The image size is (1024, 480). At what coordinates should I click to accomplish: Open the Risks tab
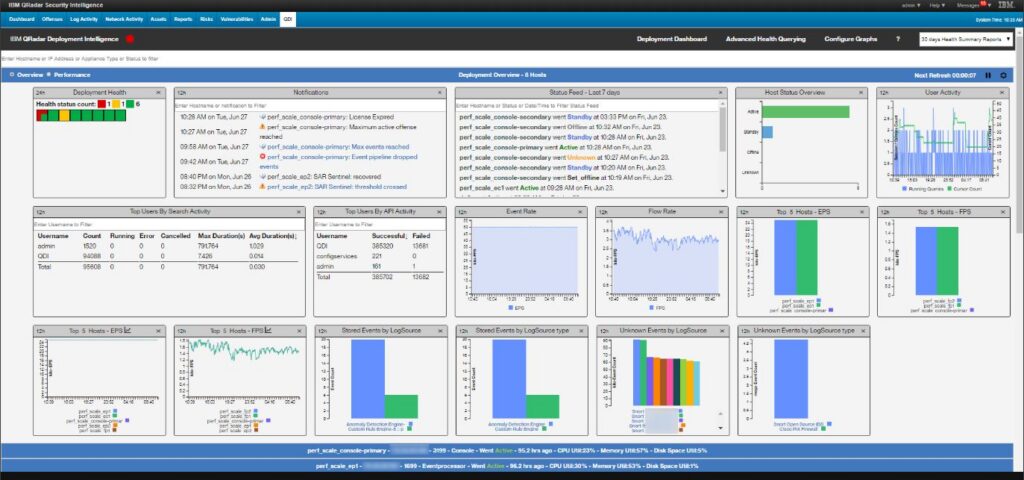click(x=207, y=20)
